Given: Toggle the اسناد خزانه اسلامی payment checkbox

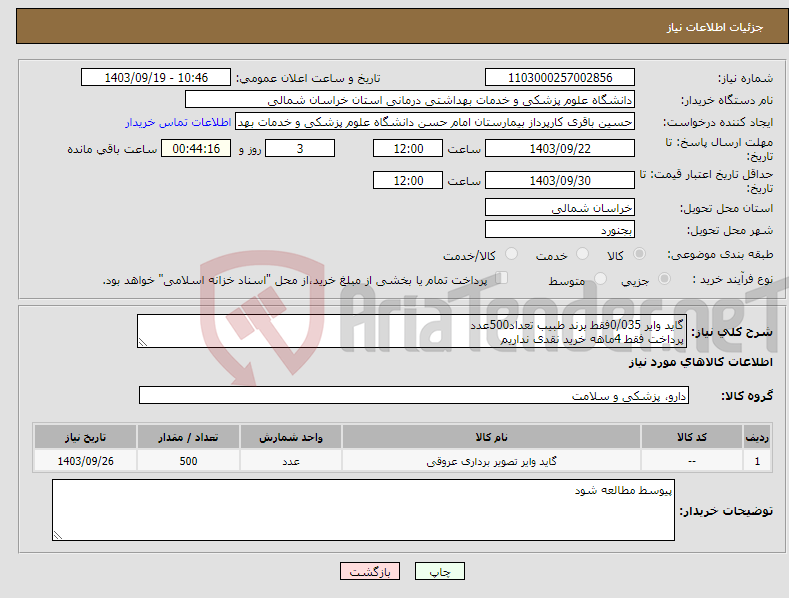Looking at the screenshot, I should coord(501,278).
